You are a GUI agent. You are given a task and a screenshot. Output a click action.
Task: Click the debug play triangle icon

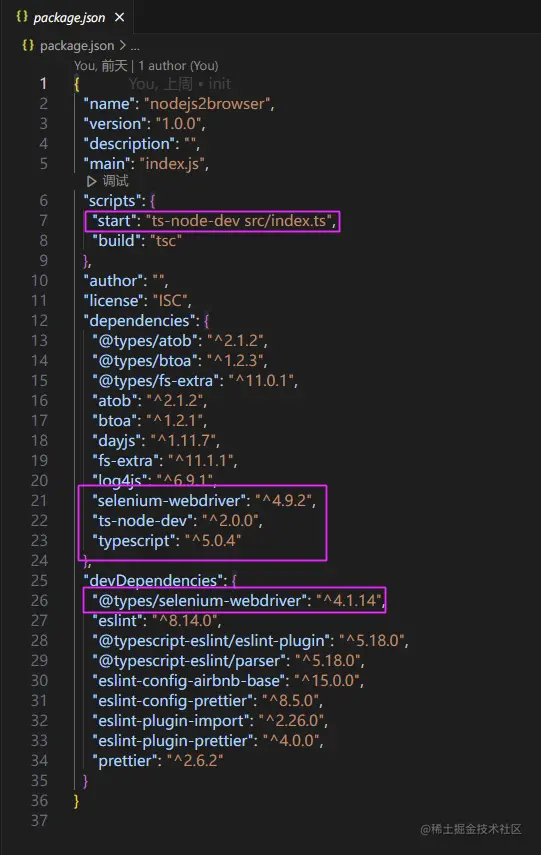92,181
